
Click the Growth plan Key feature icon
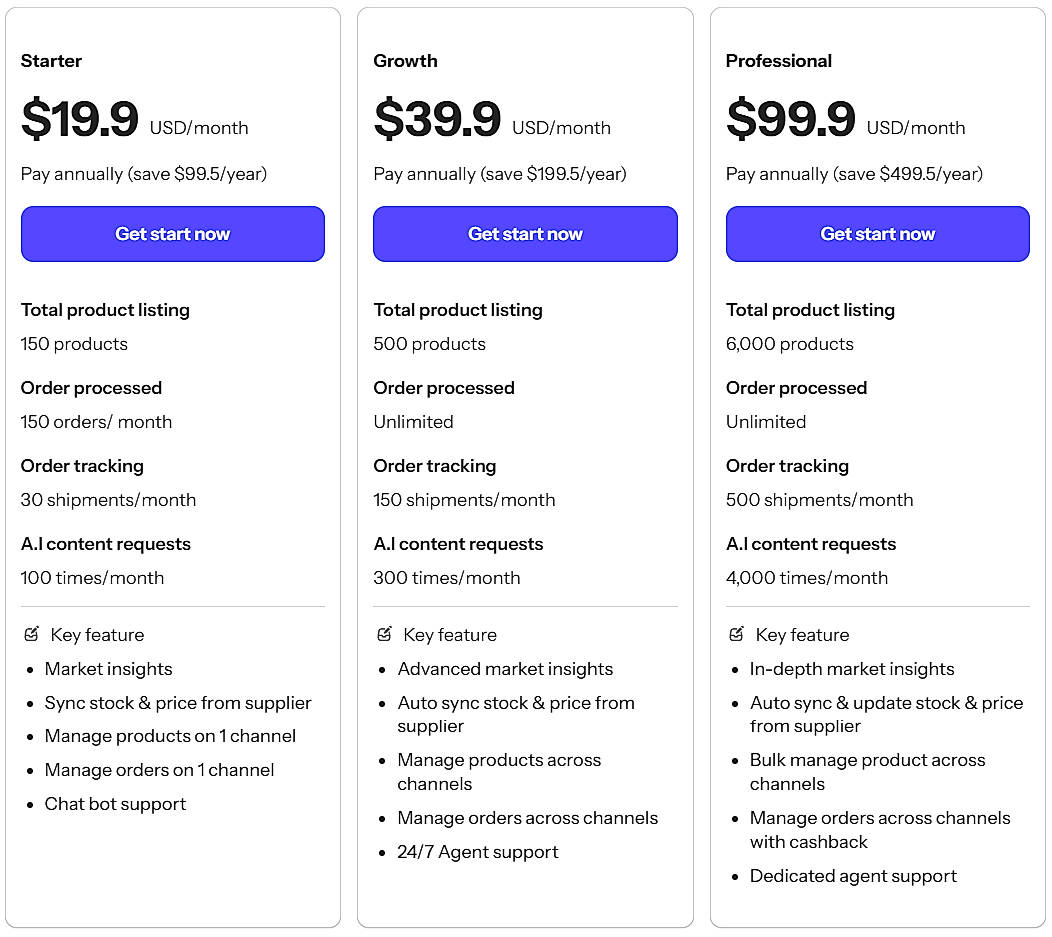click(x=384, y=634)
